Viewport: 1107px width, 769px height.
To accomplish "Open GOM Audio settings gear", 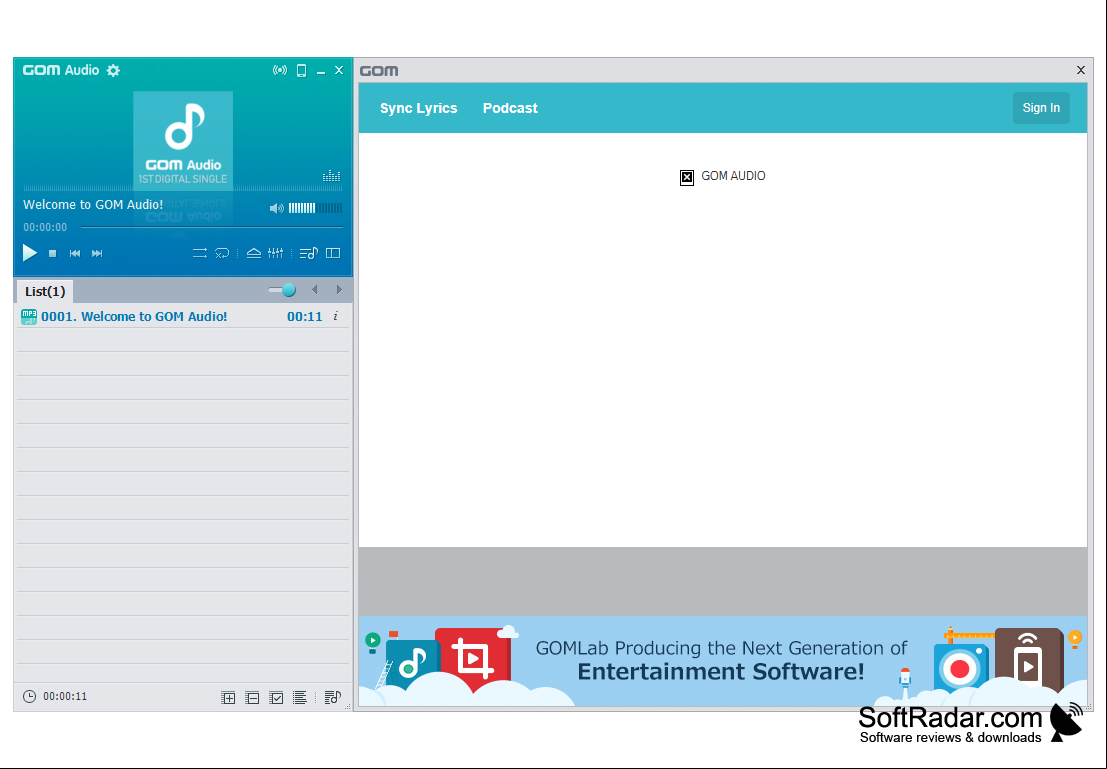I will coord(113,70).
